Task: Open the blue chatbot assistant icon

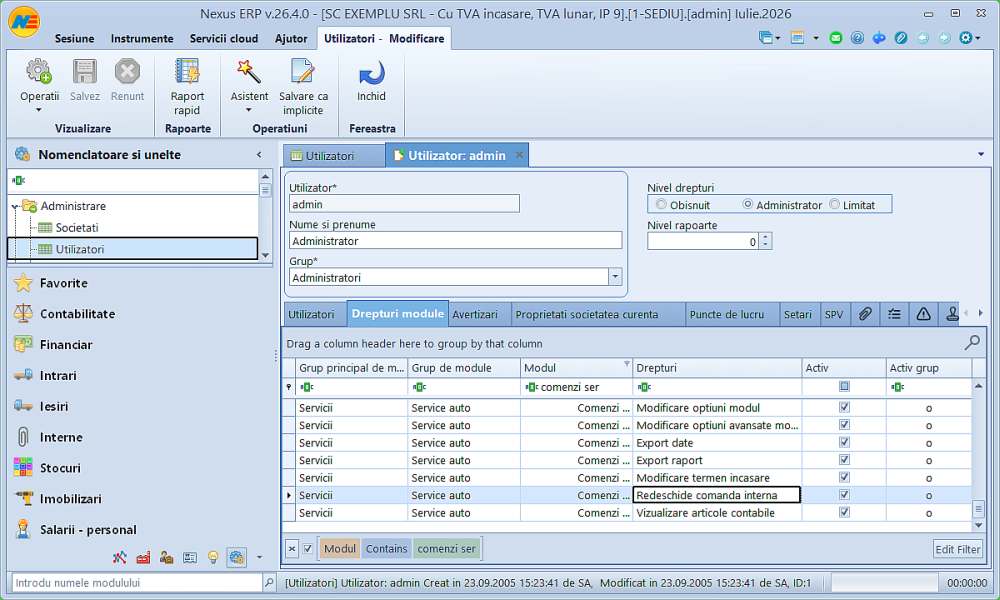Action: 879,38
